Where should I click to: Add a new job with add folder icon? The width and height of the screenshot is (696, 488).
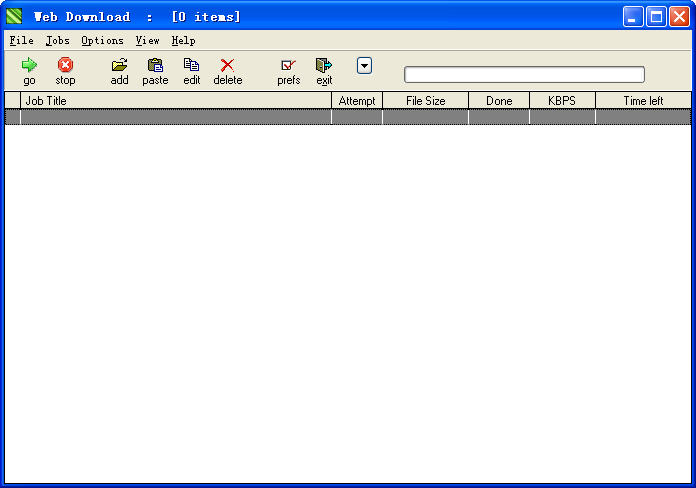coord(119,65)
